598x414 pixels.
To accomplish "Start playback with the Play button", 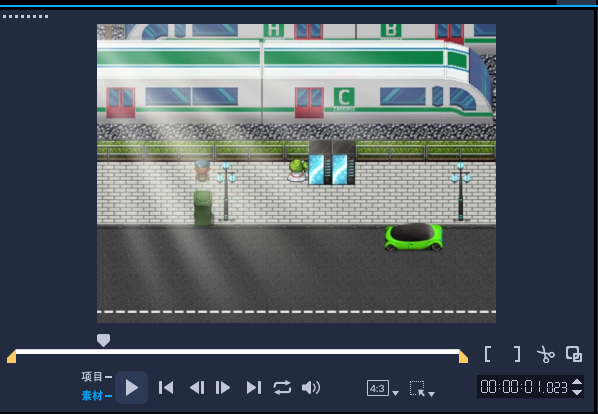I will coord(132,387).
